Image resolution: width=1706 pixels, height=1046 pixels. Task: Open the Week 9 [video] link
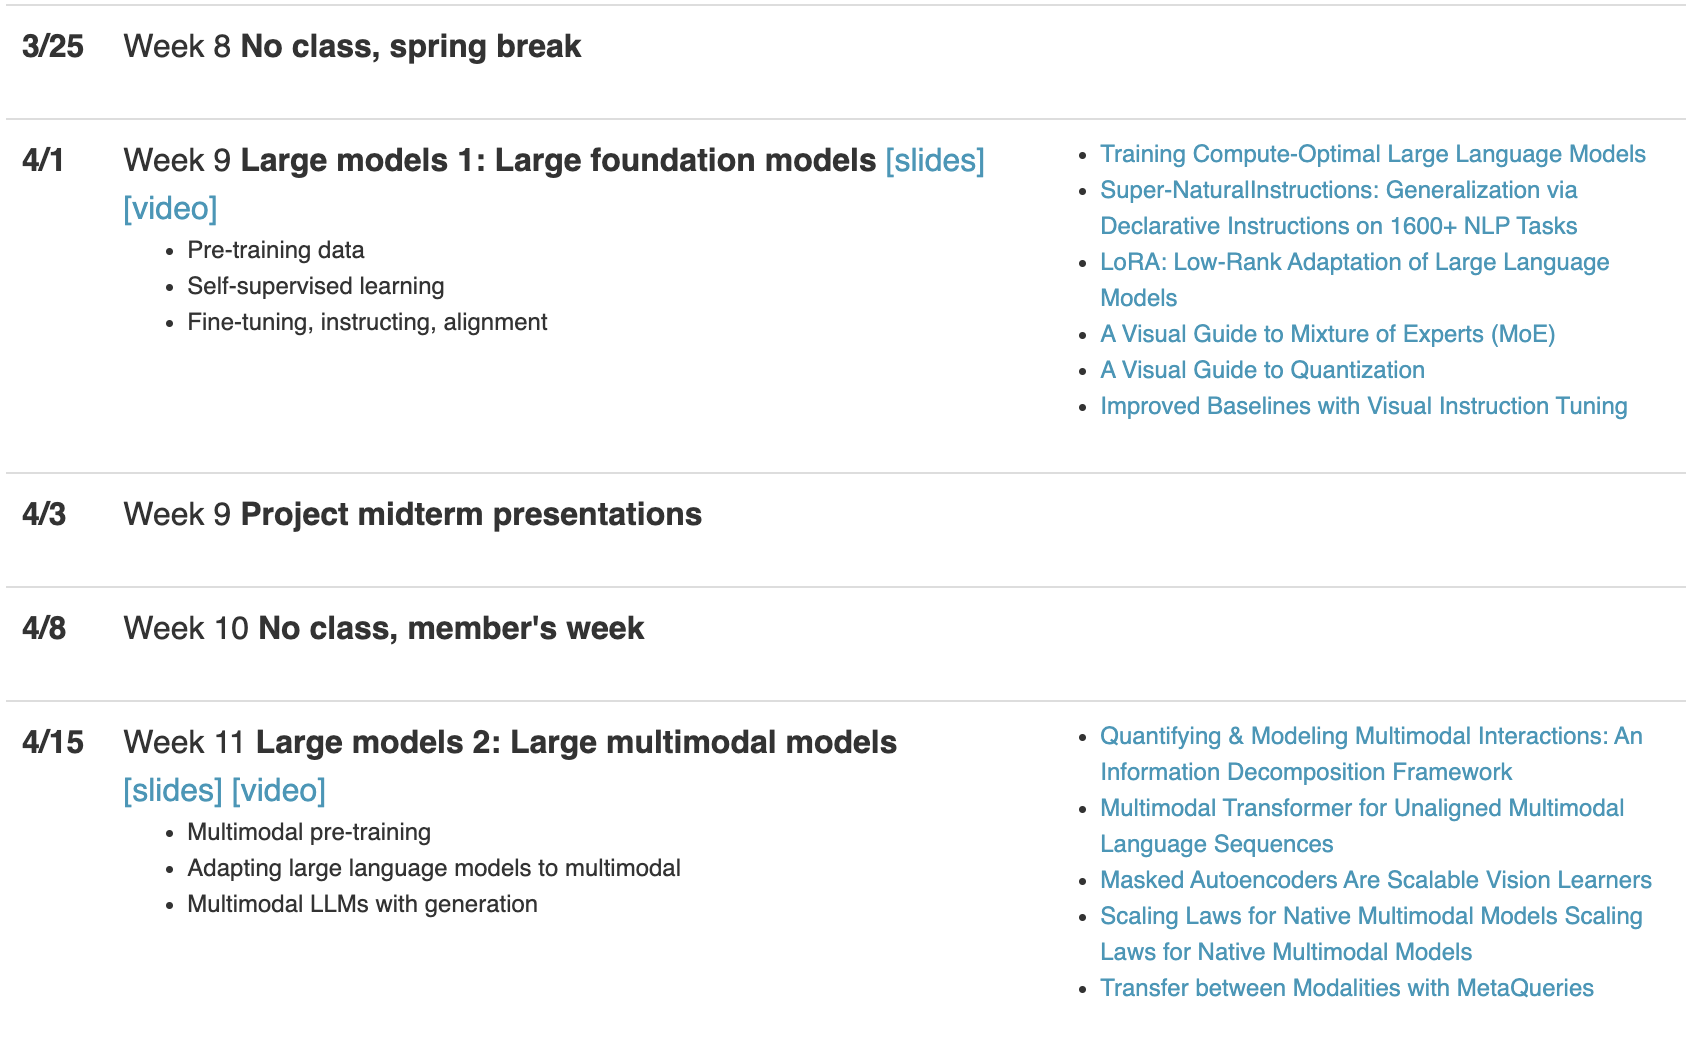[170, 208]
